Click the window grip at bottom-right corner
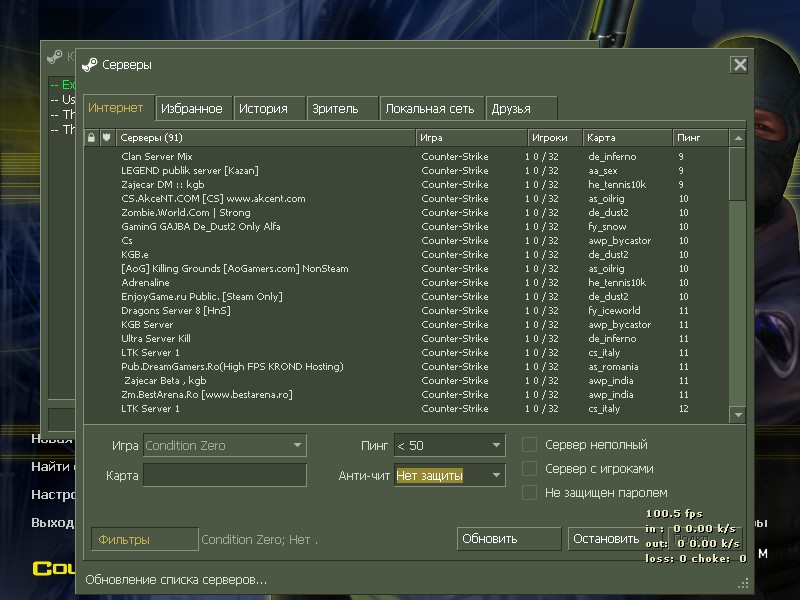The height and width of the screenshot is (600, 800). tap(743, 583)
